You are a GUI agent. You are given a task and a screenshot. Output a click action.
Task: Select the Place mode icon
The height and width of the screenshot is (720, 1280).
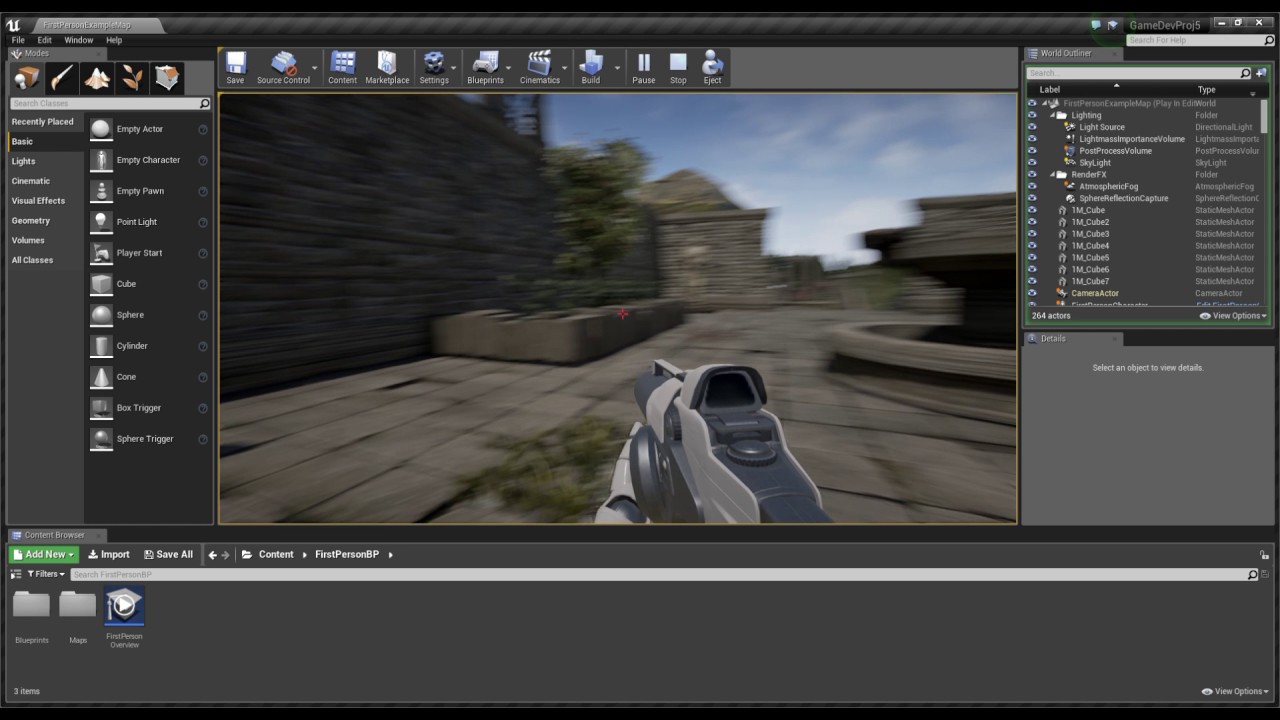pos(27,77)
